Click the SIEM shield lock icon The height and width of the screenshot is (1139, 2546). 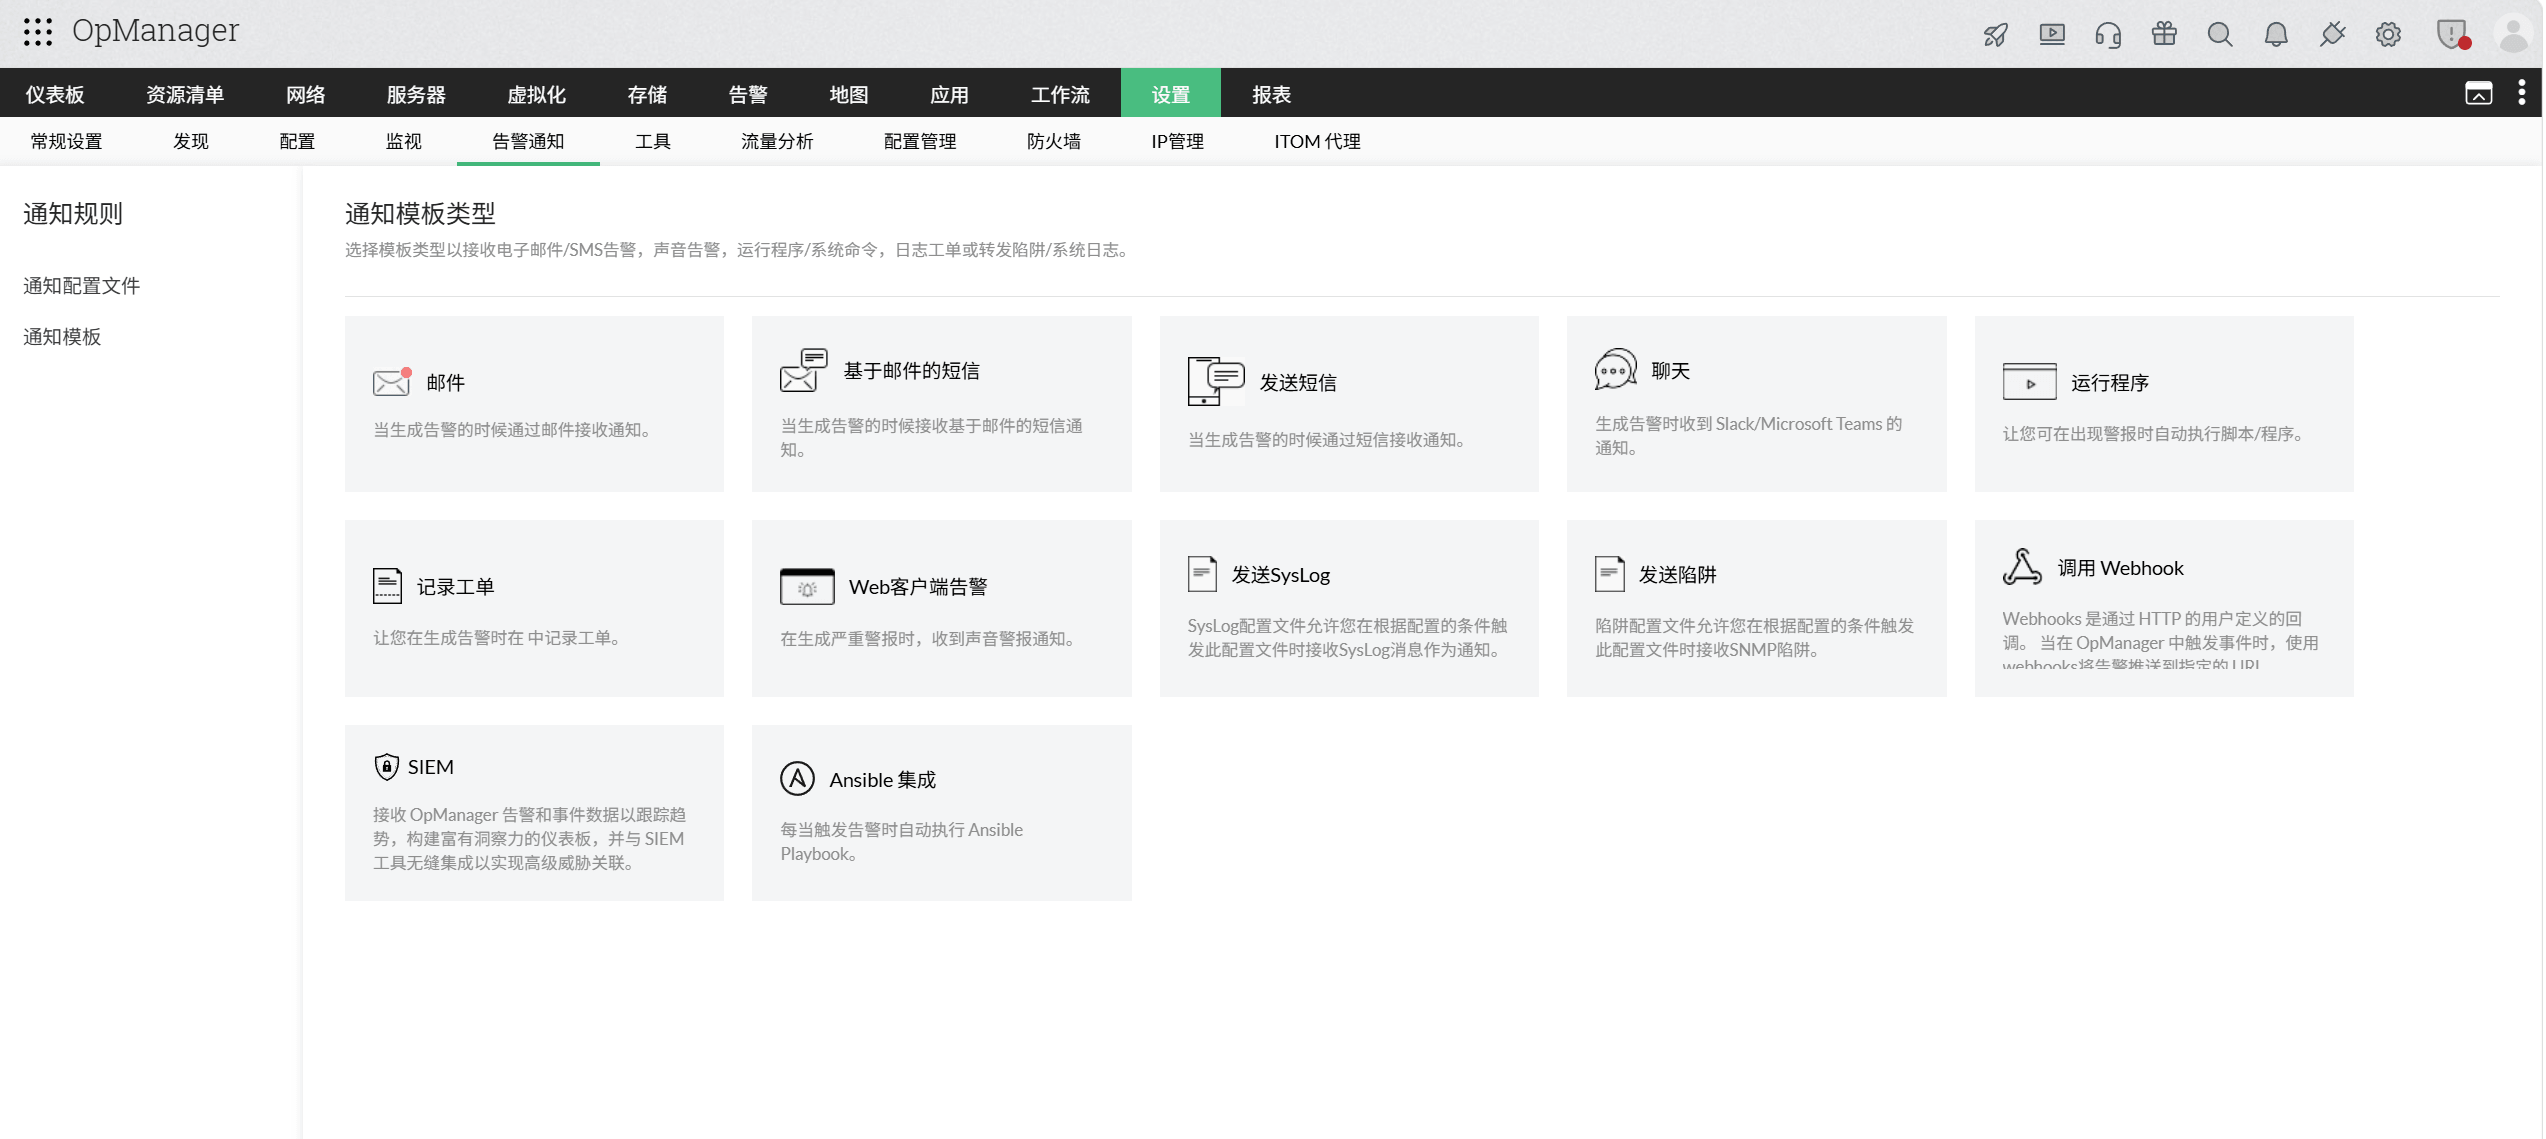[x=386, y=766]
